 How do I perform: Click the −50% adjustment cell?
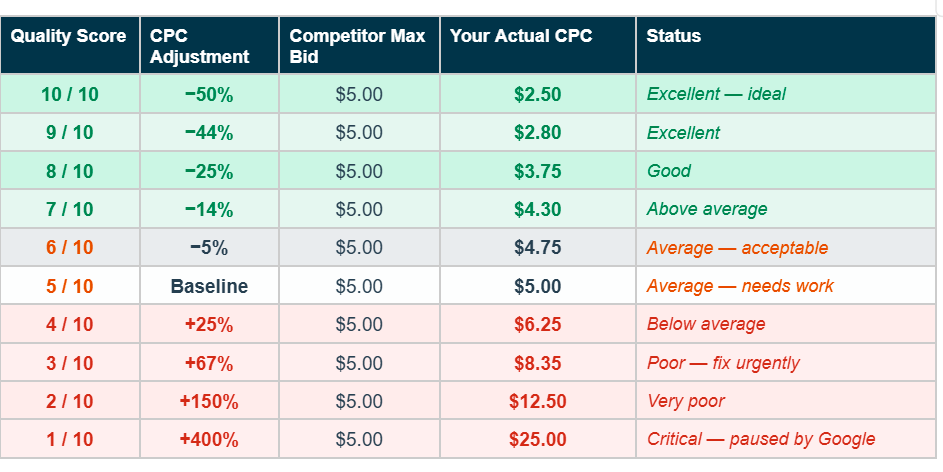coord(209,94)
